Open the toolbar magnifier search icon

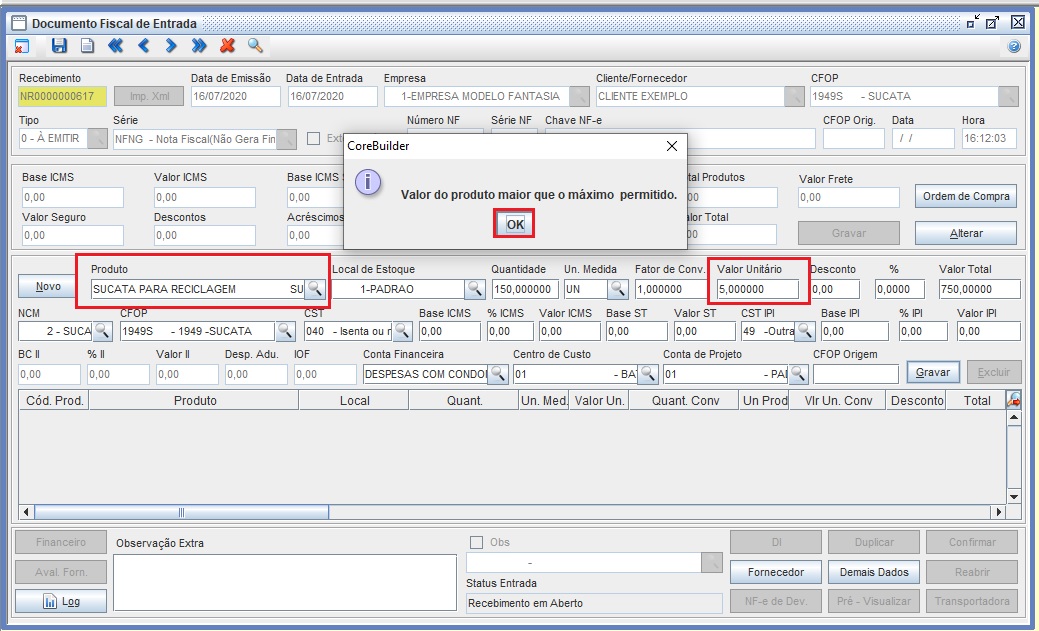click(x=255, y=46)
